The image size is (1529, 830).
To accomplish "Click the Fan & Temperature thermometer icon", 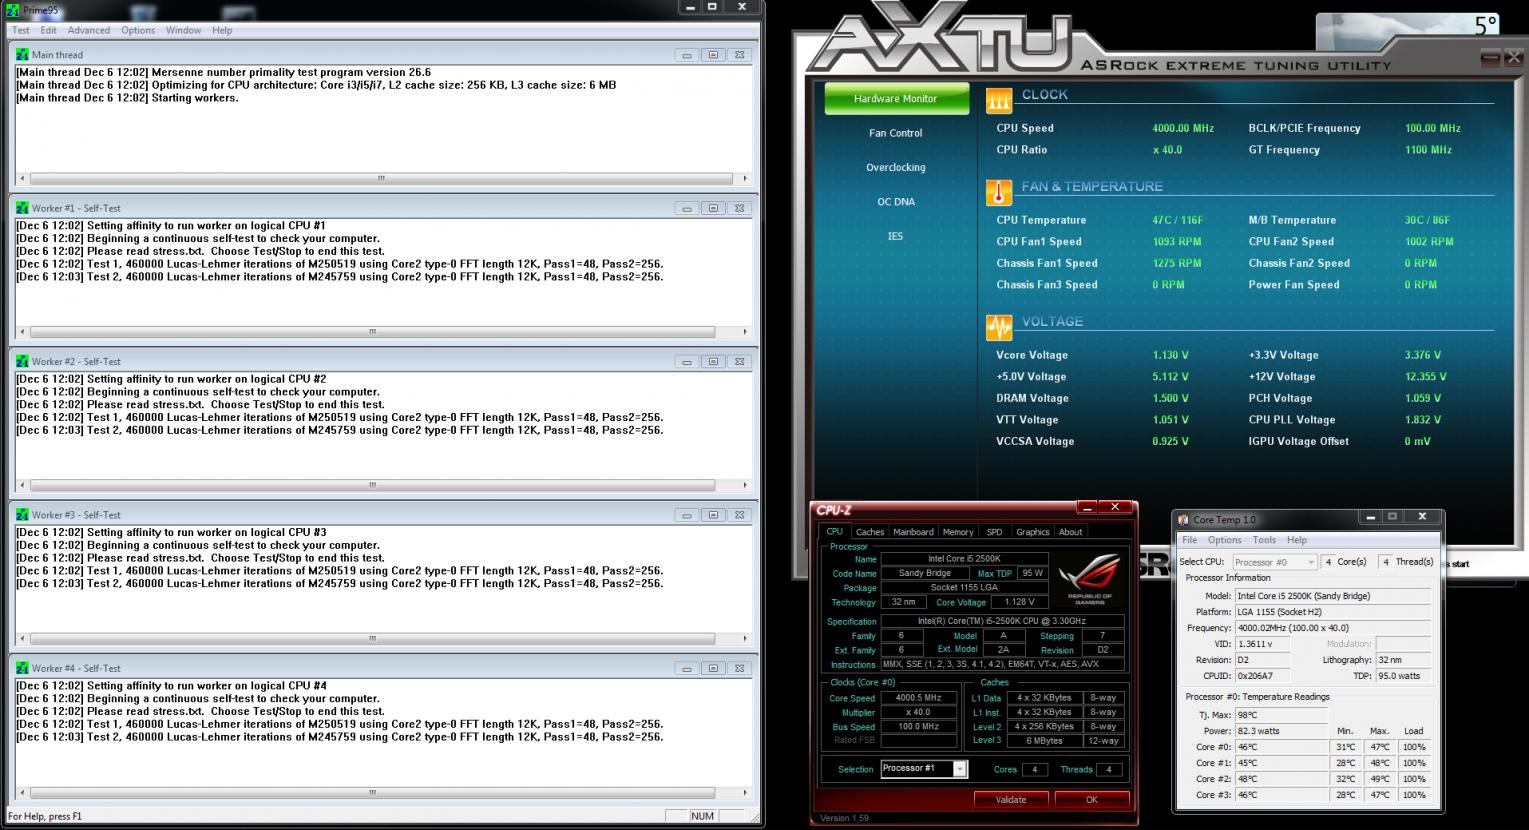I will [998, 192].
